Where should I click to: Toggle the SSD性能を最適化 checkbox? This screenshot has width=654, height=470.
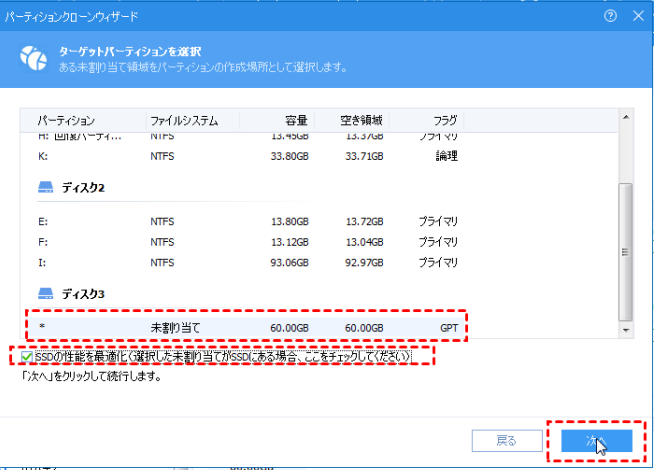pyautogui.click(x=27, y=357)
